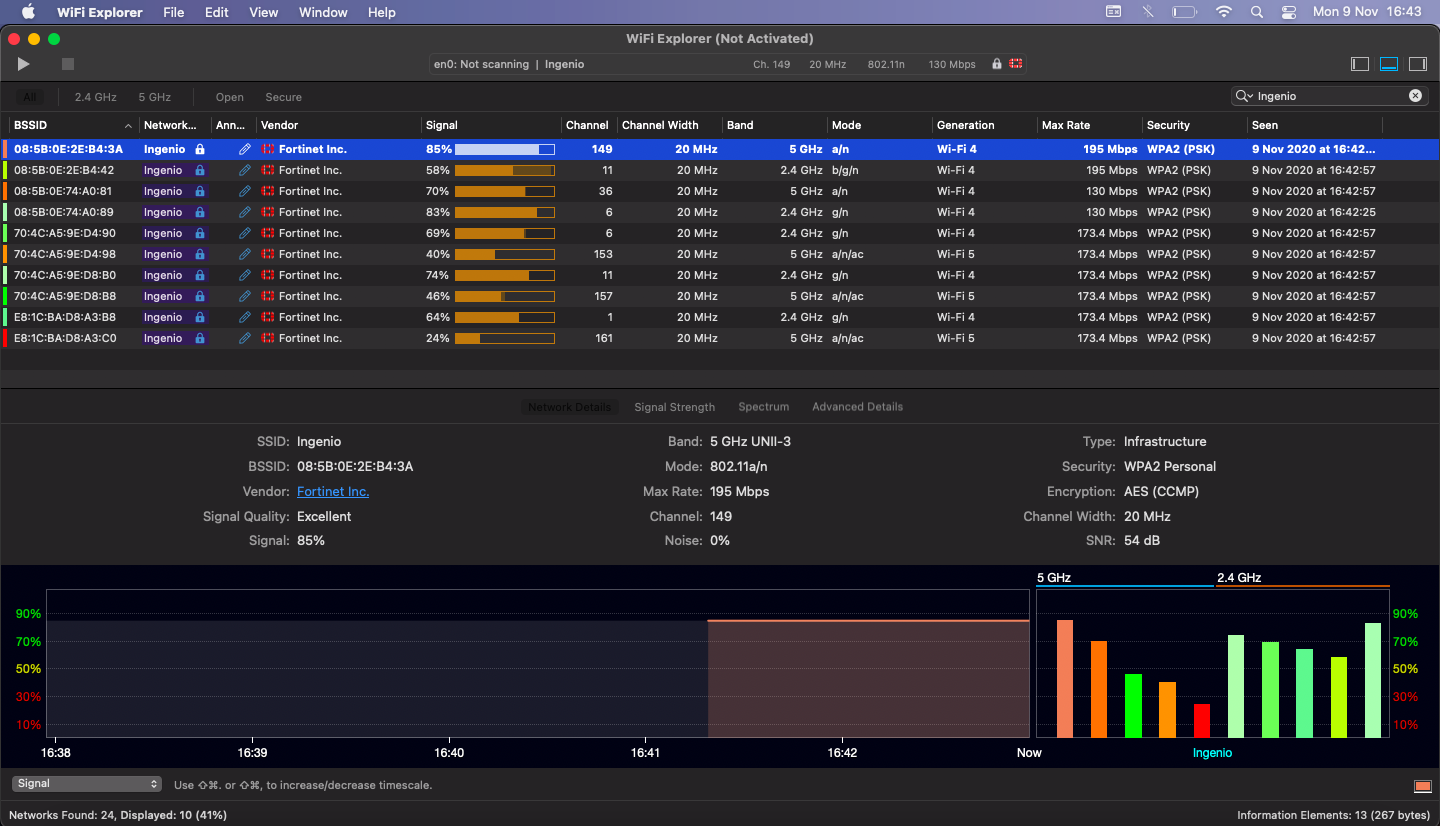Click annotation pencil for 08:5B:0E:2E:B4:42

tap(245, 170)
